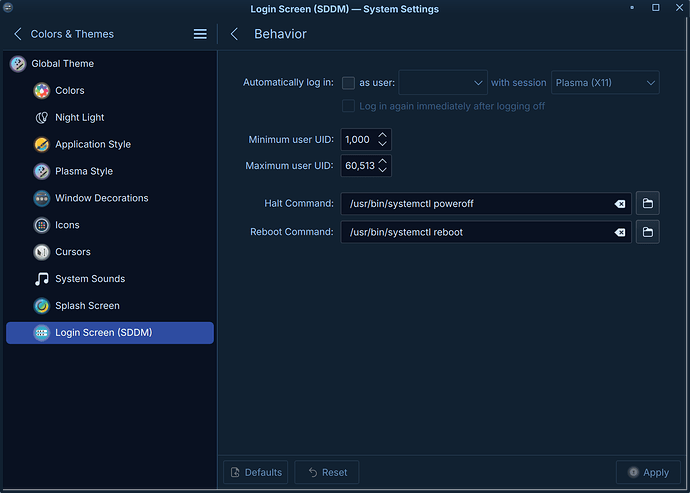
Task: Select the Cursors icon
Action: 41,252
